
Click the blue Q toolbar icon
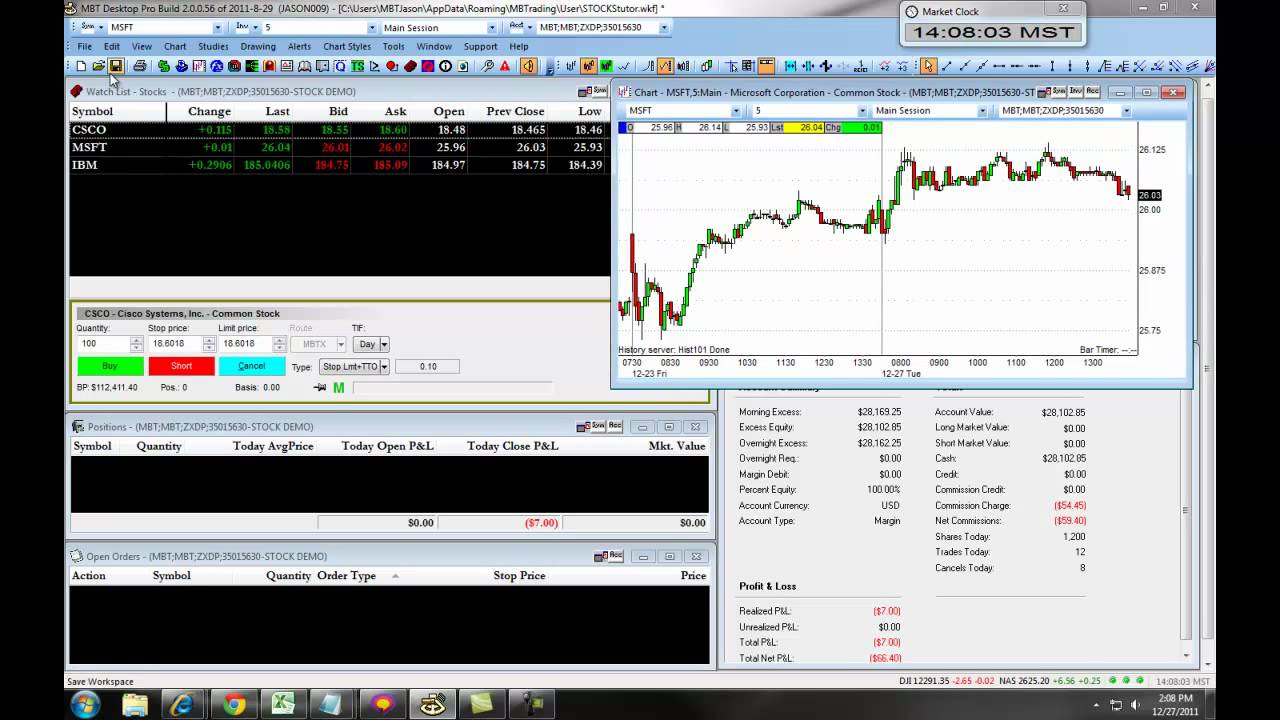pyautogui.click(x=340, y=66)
